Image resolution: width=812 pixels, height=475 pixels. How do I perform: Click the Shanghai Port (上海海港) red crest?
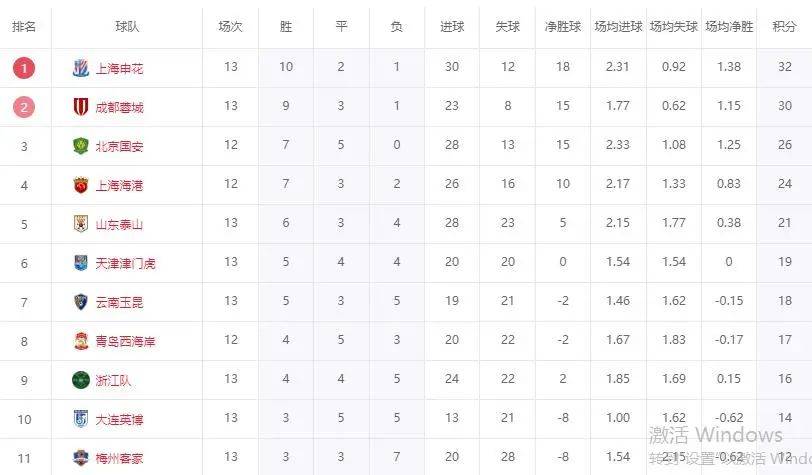(x=81, y=185)
